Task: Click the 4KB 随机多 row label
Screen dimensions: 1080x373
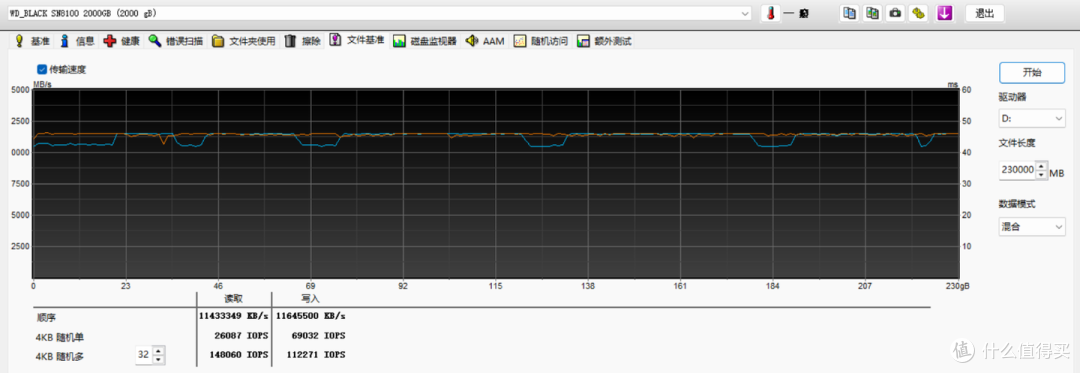Action: tap(60, 356)
